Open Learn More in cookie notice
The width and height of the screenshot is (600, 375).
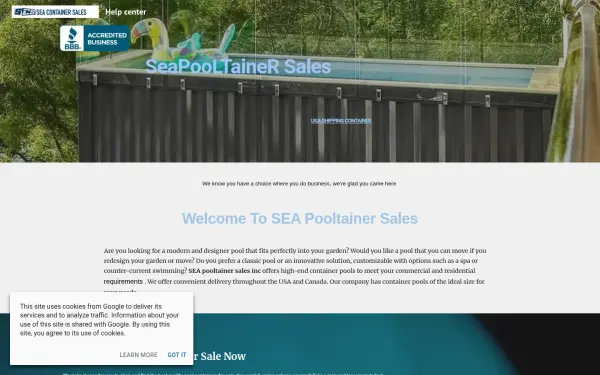(138, 355)
